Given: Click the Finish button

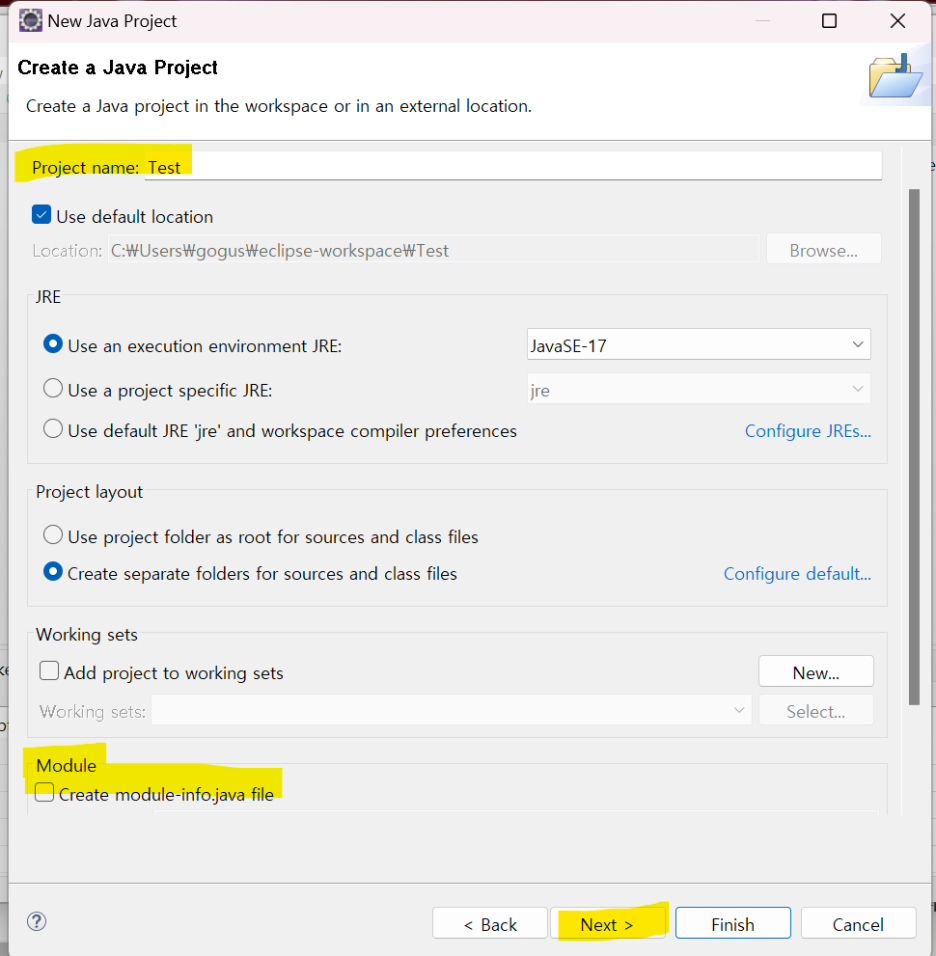Looking at the screenshot, I should pyautogui.click(x=733, y=924).
